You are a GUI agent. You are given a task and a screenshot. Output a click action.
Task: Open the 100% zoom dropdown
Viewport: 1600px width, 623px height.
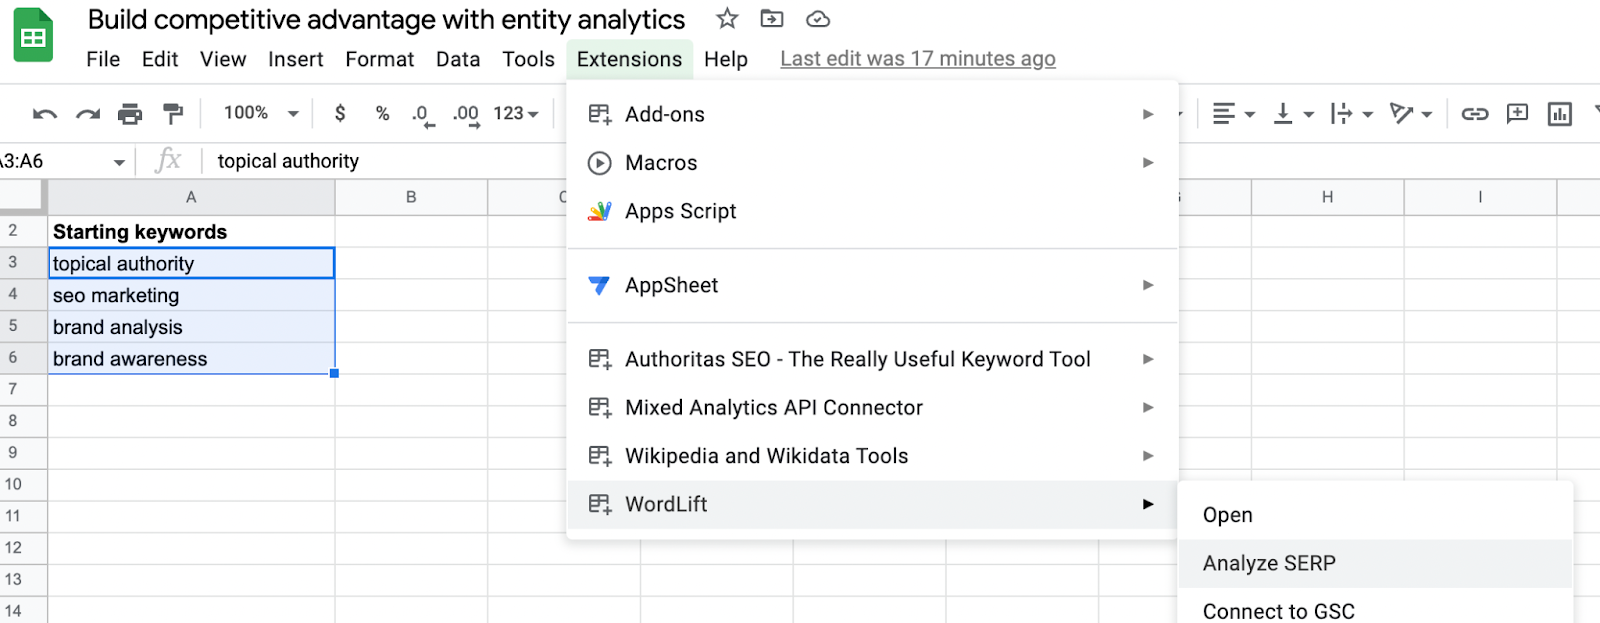coord(260,114)
